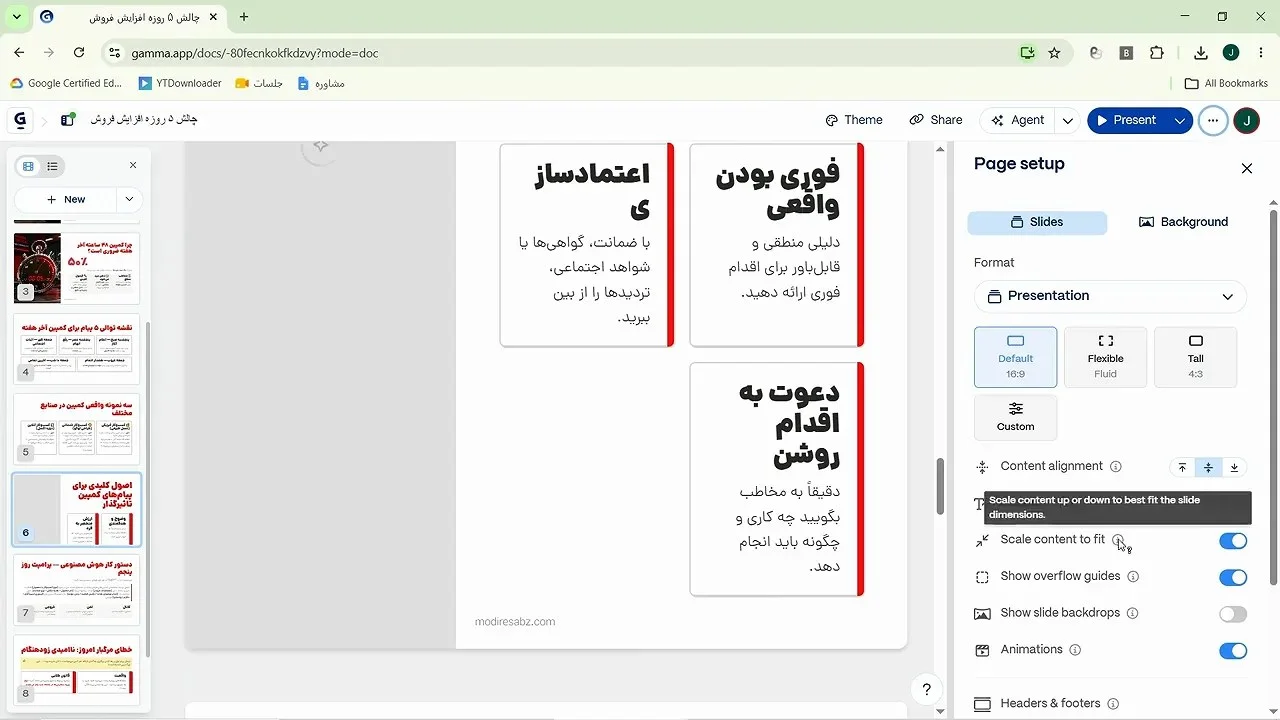
Task: Click the Gamma home logo icon
Action: 19,120
